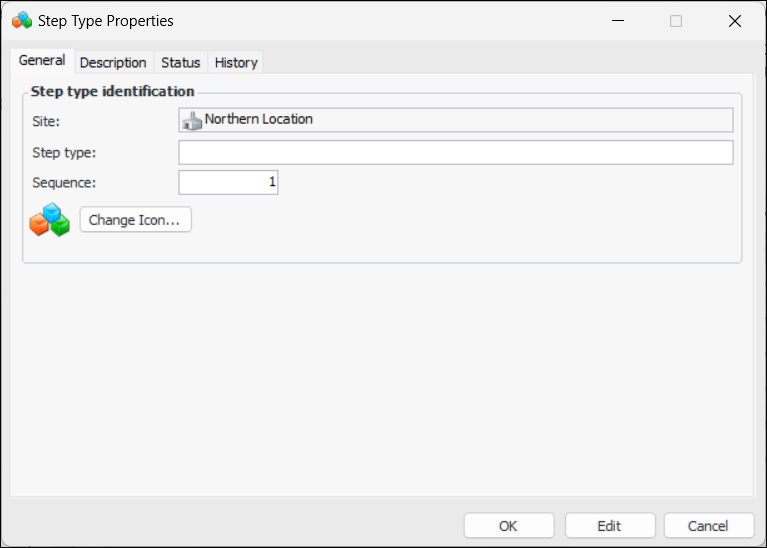Dismiss the dialog with Cancel
Viewport: 767px width, 548px height.
coord(708,526)
